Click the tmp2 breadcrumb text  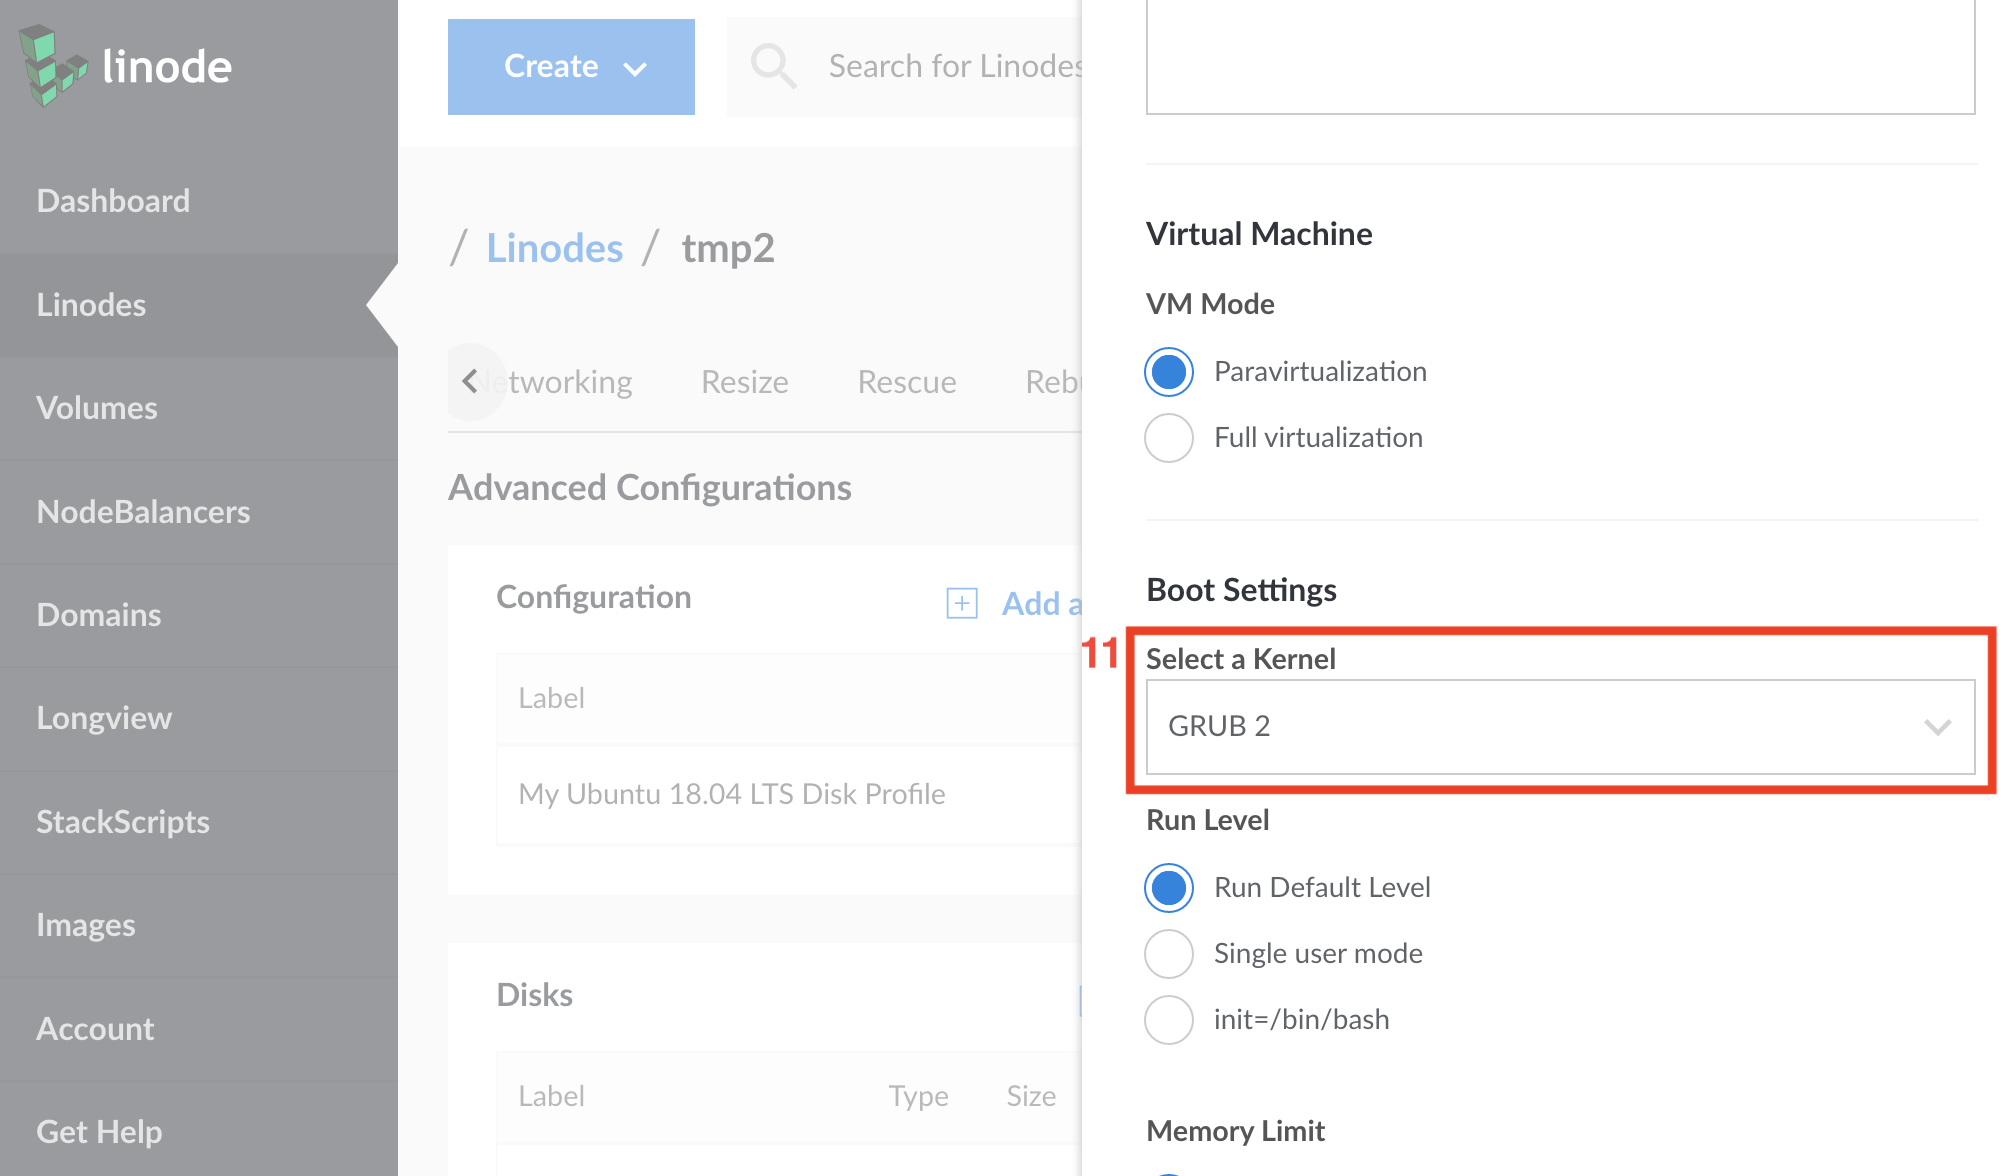click(x=728, y=248)
